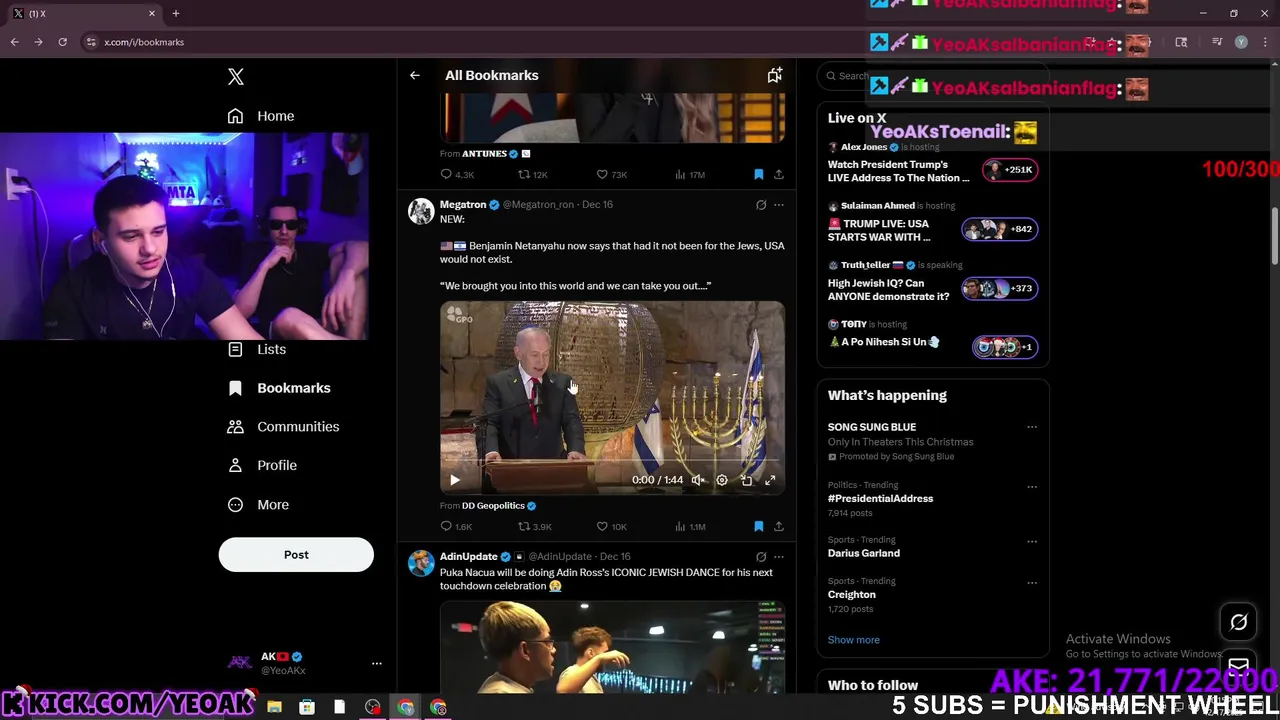
Task: Open the High Jewish IQ space
Action: pyautogui.click(x=932, y=282)
